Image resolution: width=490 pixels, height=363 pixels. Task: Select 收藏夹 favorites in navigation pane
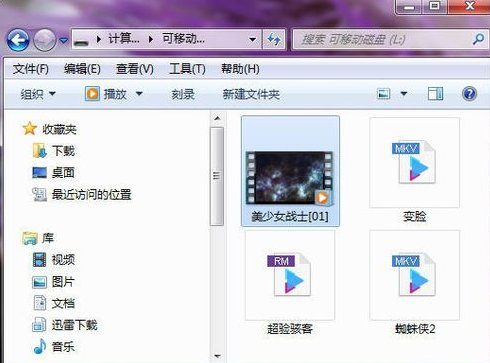click(49, 129)
